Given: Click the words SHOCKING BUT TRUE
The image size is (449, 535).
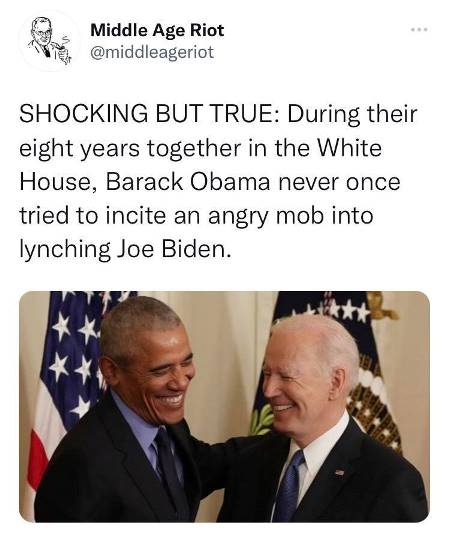Looking at the screenshot, I should pyautogui.click(x=147, y=114).
